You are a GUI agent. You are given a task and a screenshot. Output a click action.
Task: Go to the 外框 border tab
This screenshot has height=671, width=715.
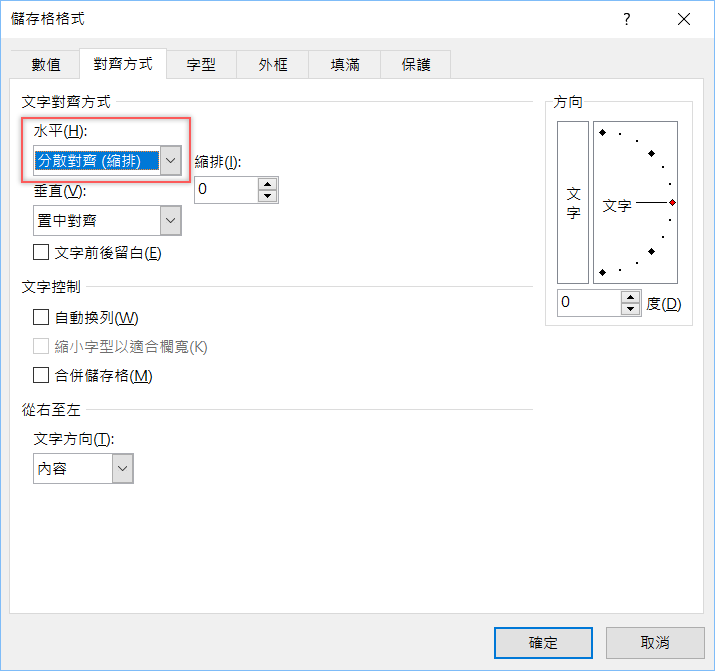click(273, 65)
